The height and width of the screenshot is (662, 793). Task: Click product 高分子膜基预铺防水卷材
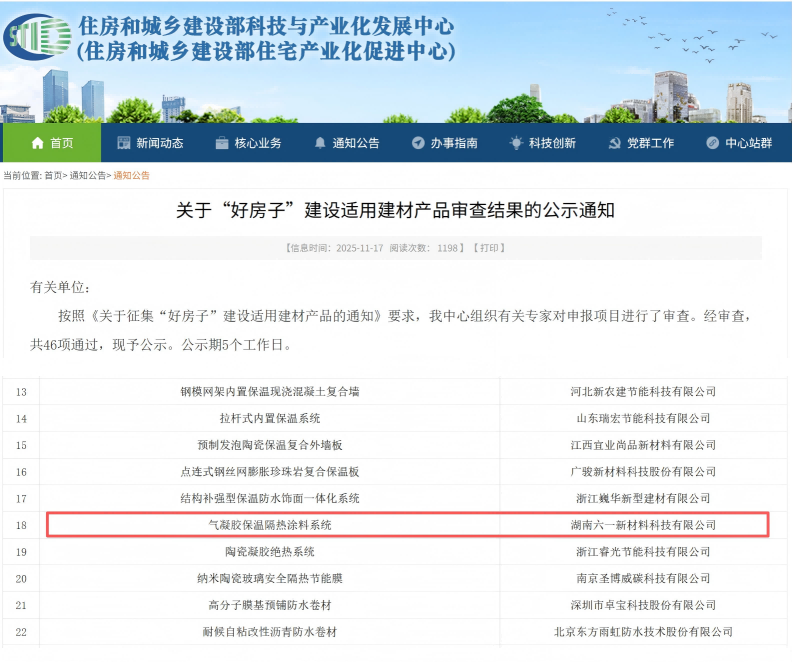pos(270,605)
